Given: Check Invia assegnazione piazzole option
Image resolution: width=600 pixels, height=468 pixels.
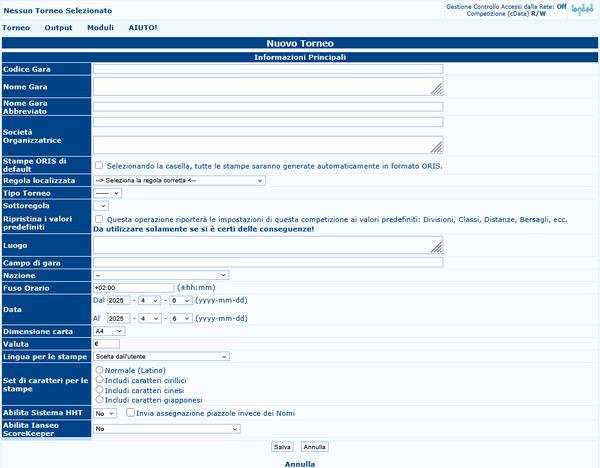Looking at the screenshot, I should (x=130, y=412).
